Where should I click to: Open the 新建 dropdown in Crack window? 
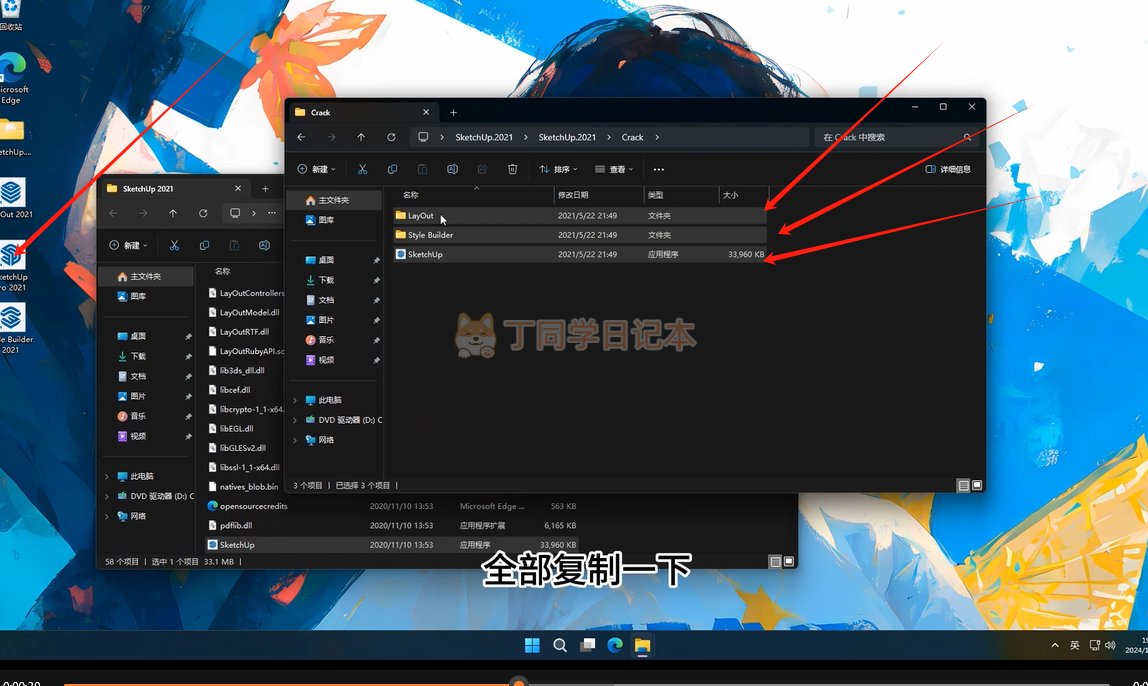(316, 169)
